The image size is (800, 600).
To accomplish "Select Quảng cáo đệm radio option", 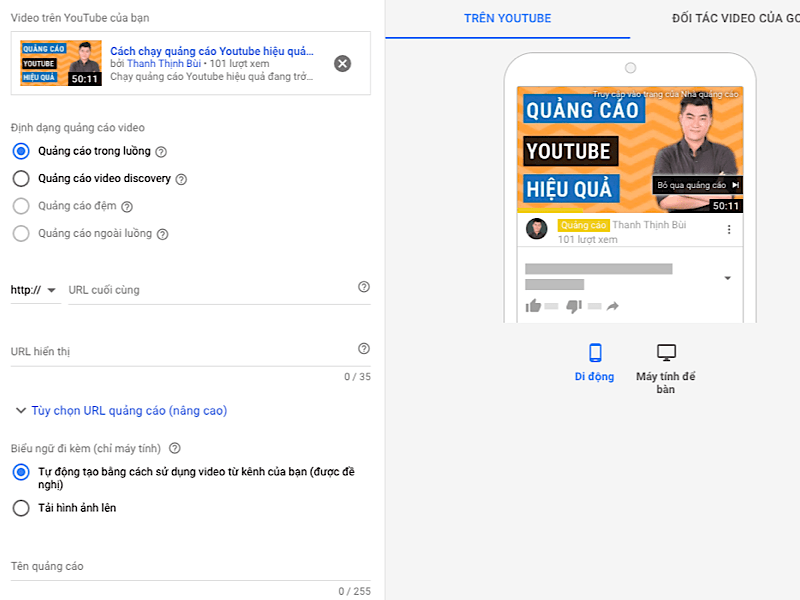I will tap(21, 206).
